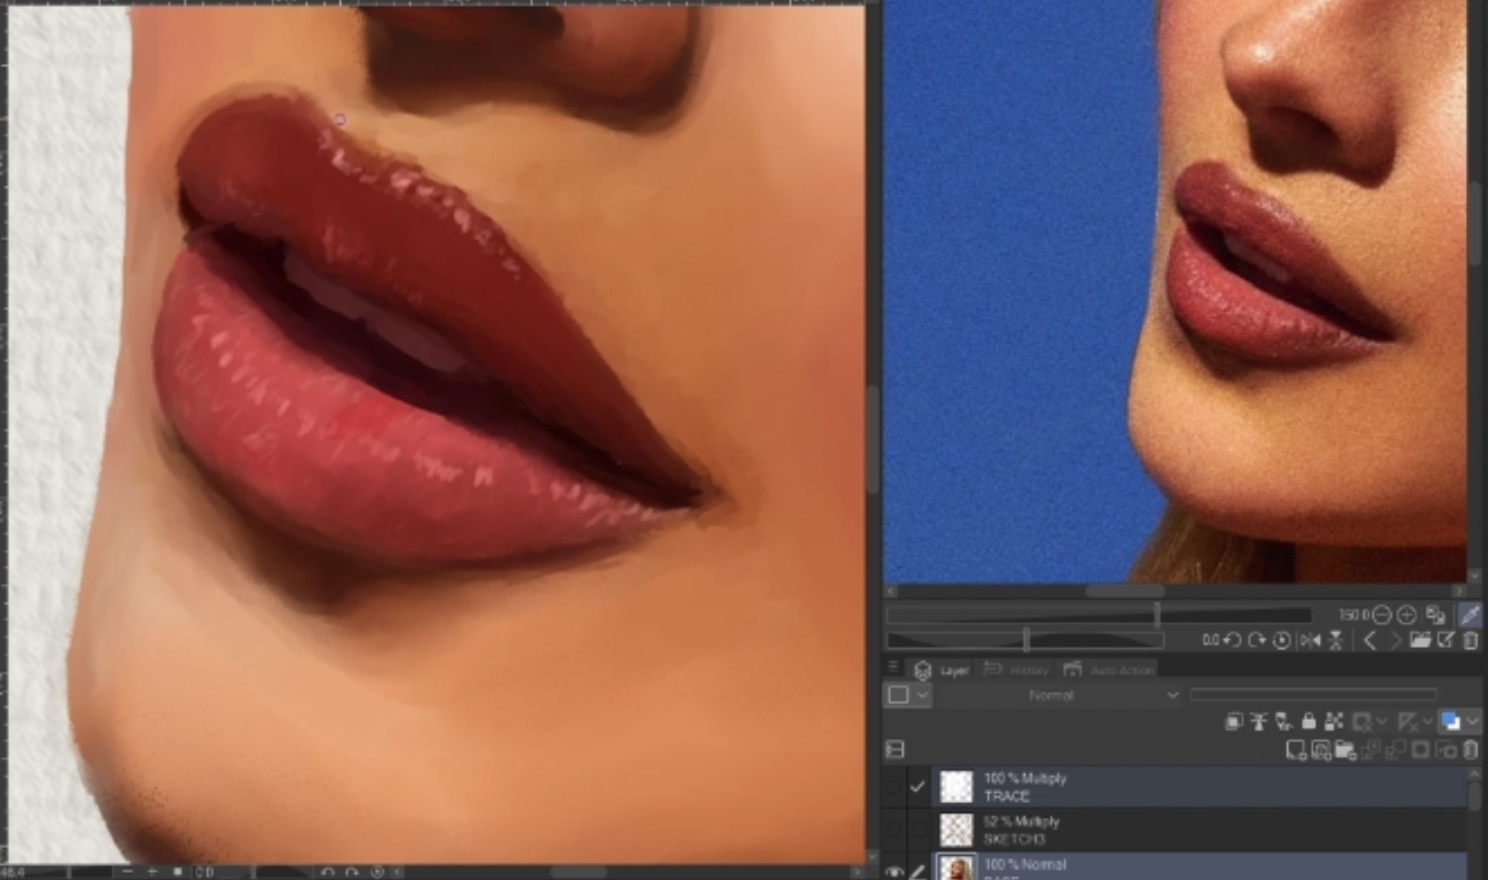Adjust the Sub View rotation slider
This screenshot has width=1488, height=880.
pyautogui.click(x=1025, y=639)
